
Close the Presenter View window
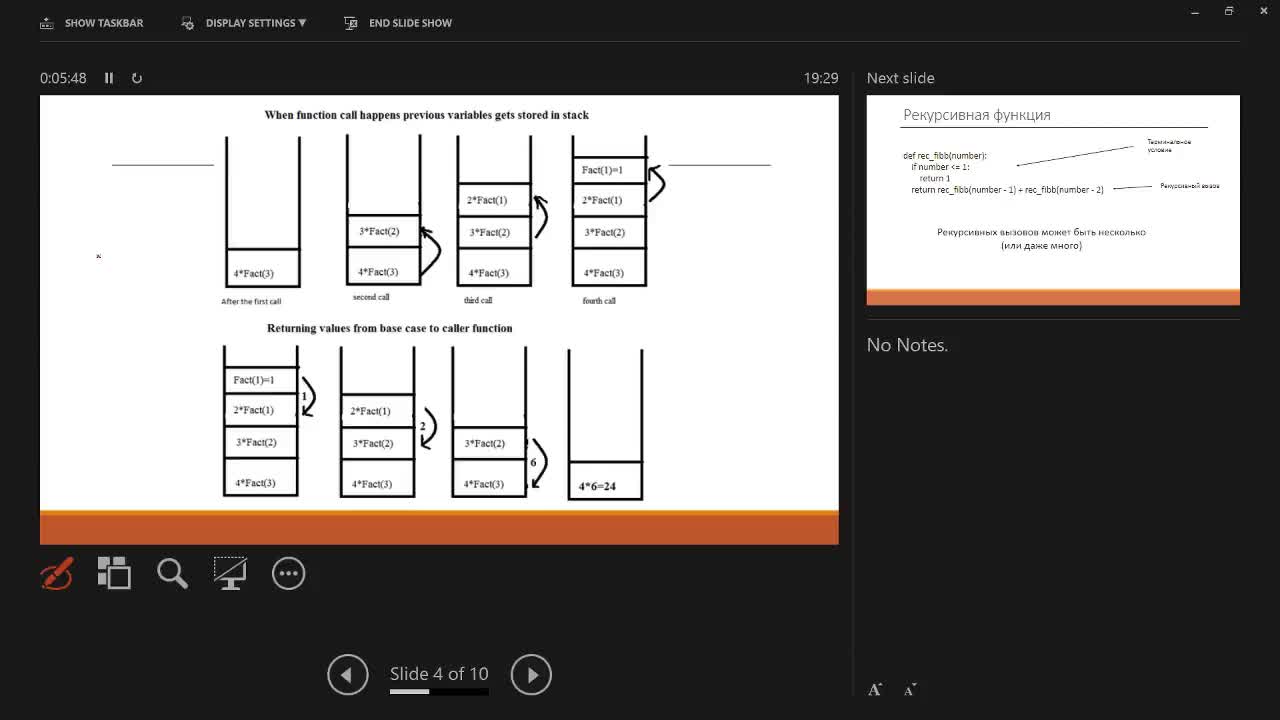click(1263, 11)
